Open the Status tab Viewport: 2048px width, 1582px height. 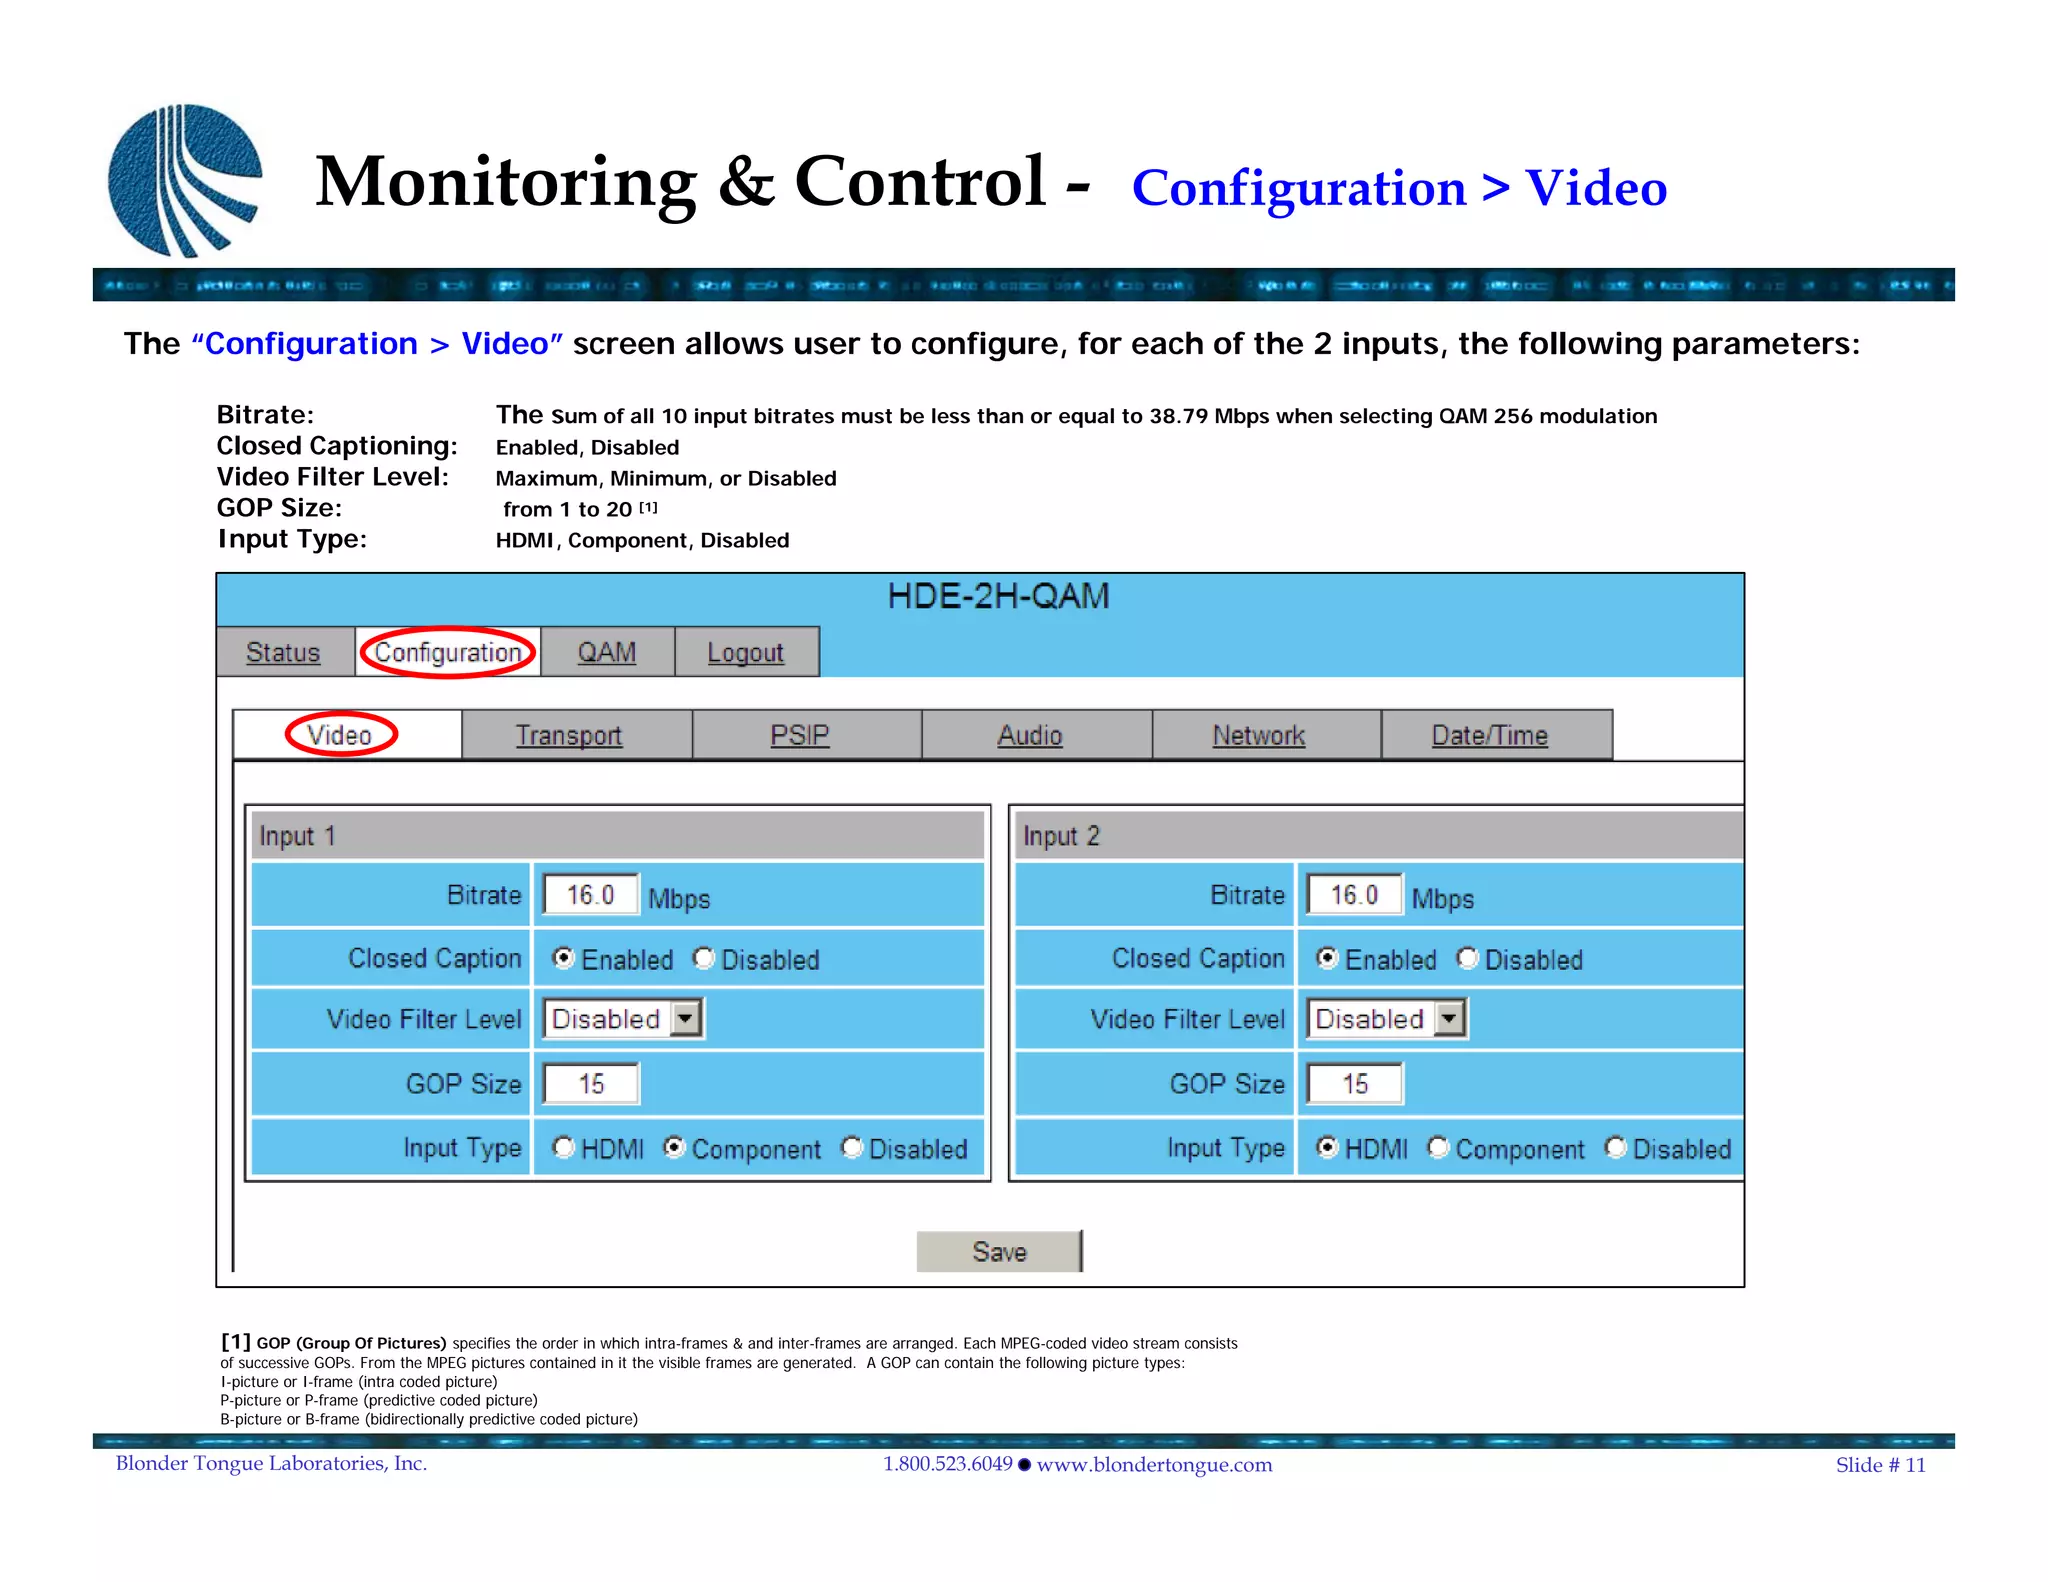284,652
